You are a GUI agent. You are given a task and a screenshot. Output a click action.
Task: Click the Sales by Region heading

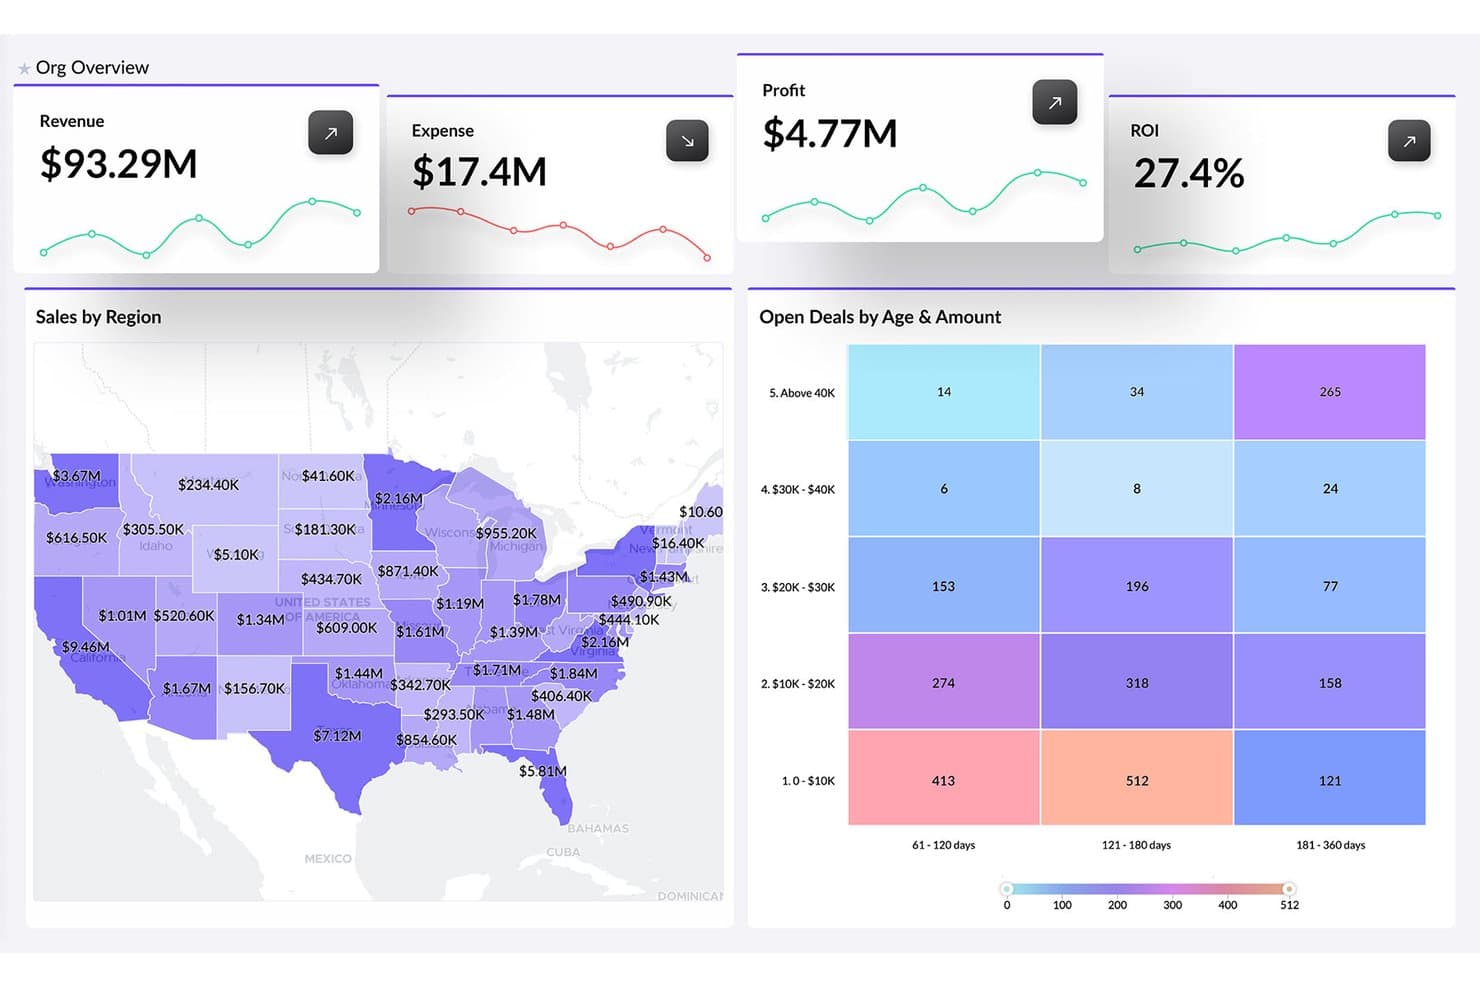tap(98, 317)
